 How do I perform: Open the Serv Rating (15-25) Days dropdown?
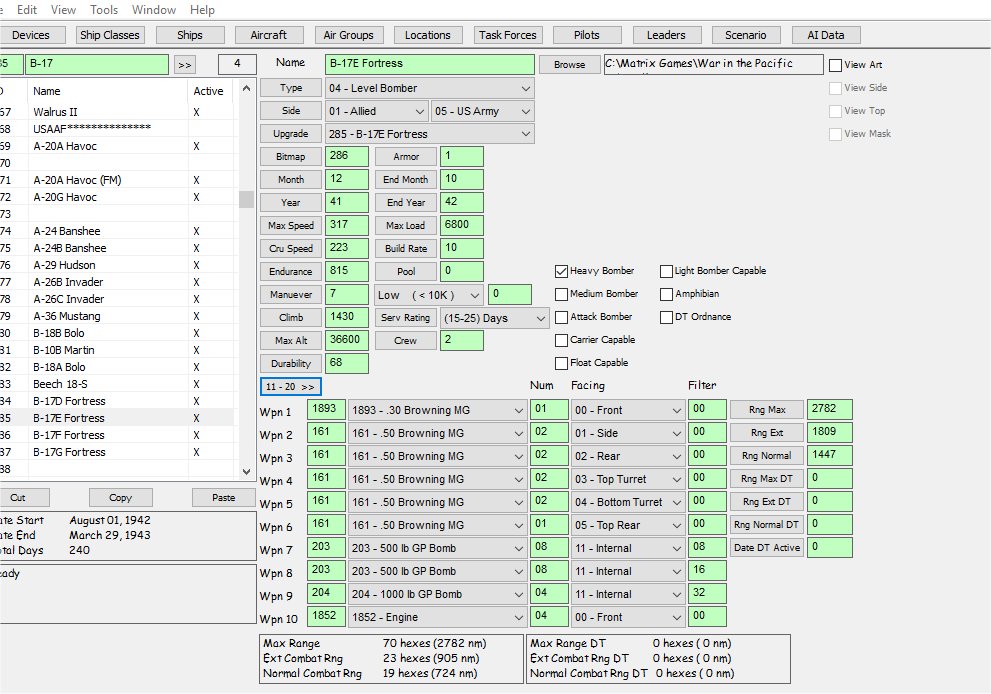(494, 318)
